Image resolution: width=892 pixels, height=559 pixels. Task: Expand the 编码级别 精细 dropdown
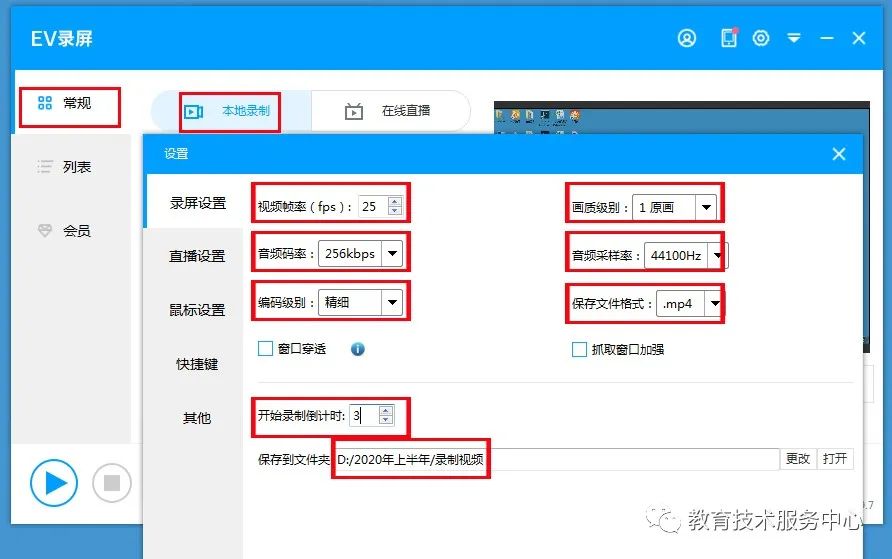[x=392, y=303]
